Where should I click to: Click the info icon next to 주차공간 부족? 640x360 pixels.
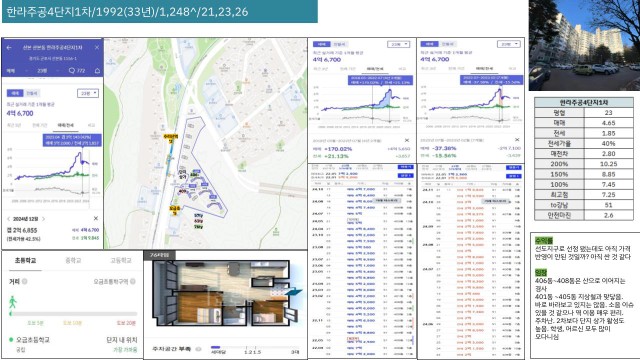pyautogui.click(x=198, y=349)
